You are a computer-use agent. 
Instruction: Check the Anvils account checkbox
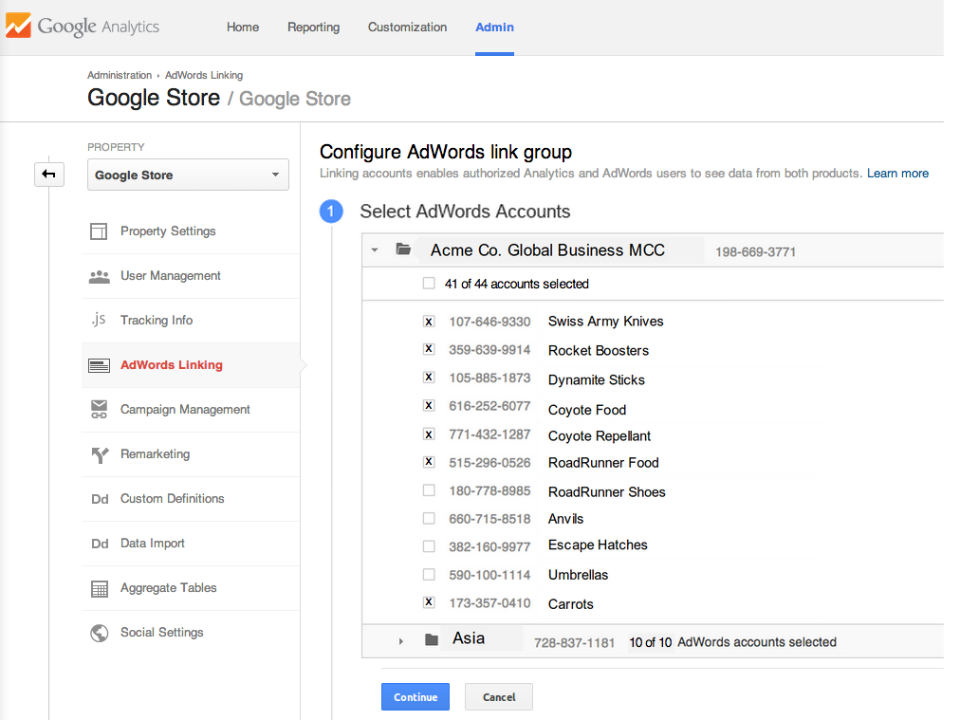click(429, 519)
